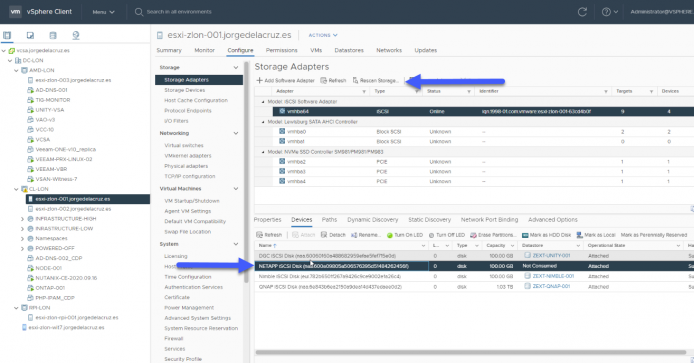
Task: Expand the POWERED-OFF resource pool
Action: [x=23, y=248]
